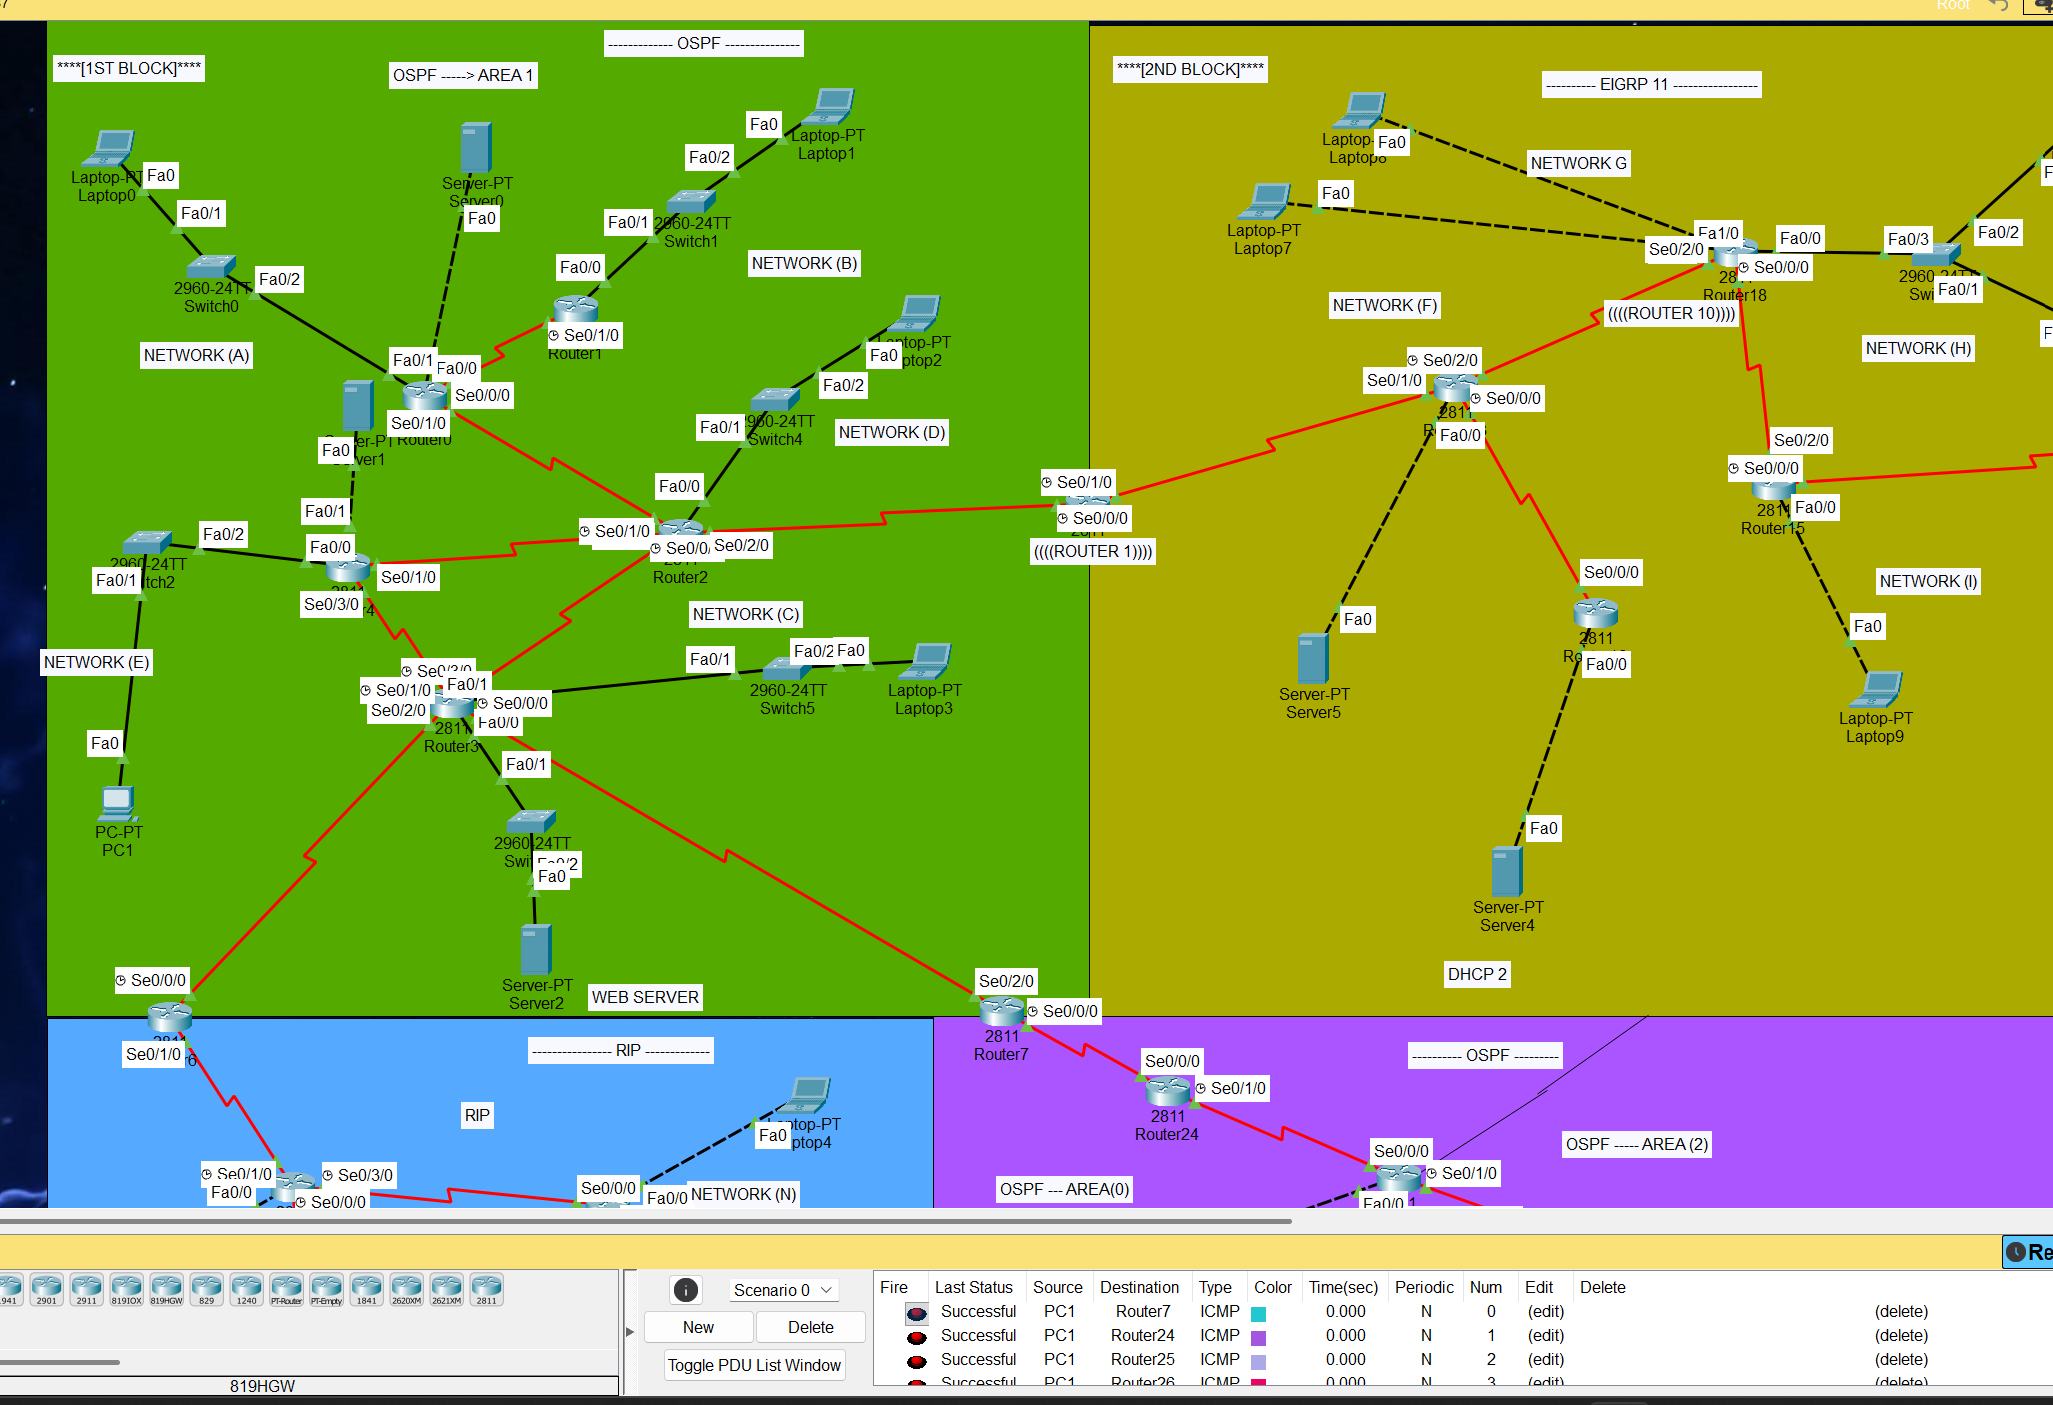This screenshot has height=1405, width=2053.
Task: Select the 2620XM router model icon
Action: [x=407, y=1290]
